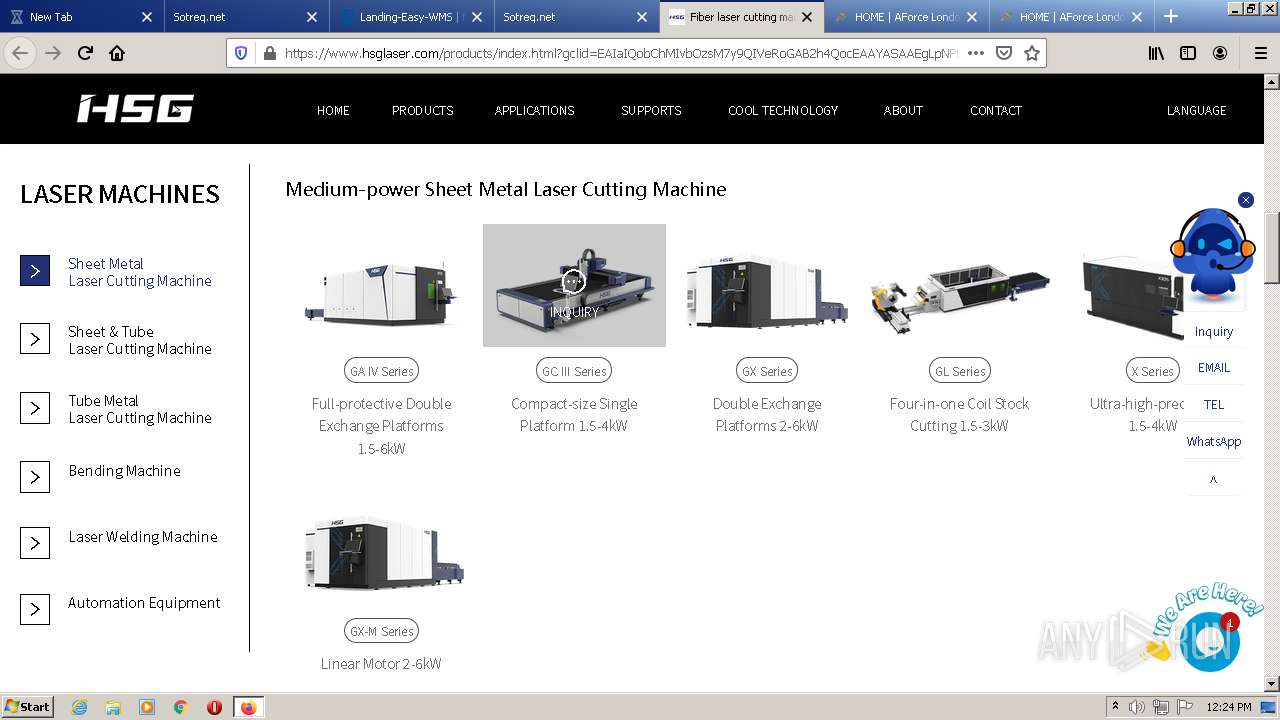The image size is (1280, 720).
Task: Open the Firefox hamburger menu
Action: [1261, 53]
